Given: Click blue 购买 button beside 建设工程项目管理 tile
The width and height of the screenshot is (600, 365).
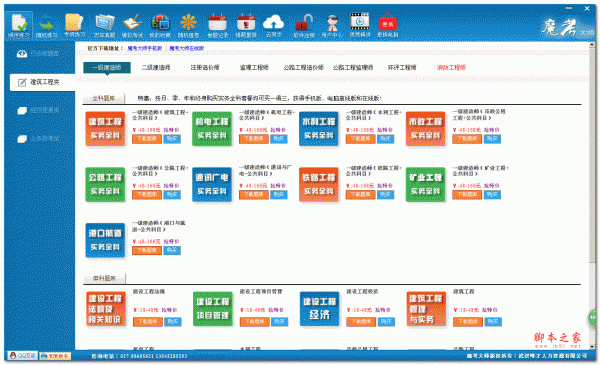Looking at the screenshot, I should click(279, 322).
